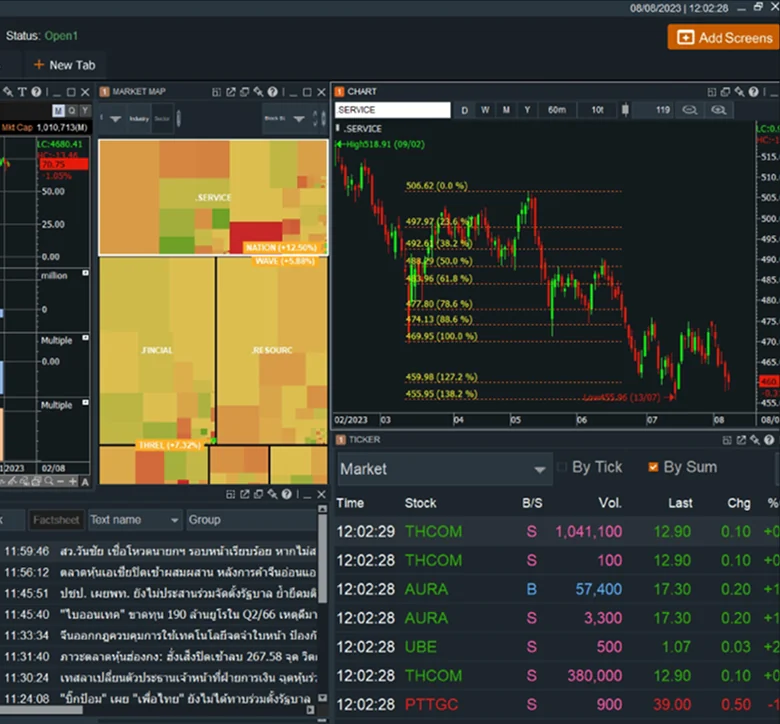780x724 pixels.
Task: Pin the Chart panel
Action: click(x=740, y=92)
